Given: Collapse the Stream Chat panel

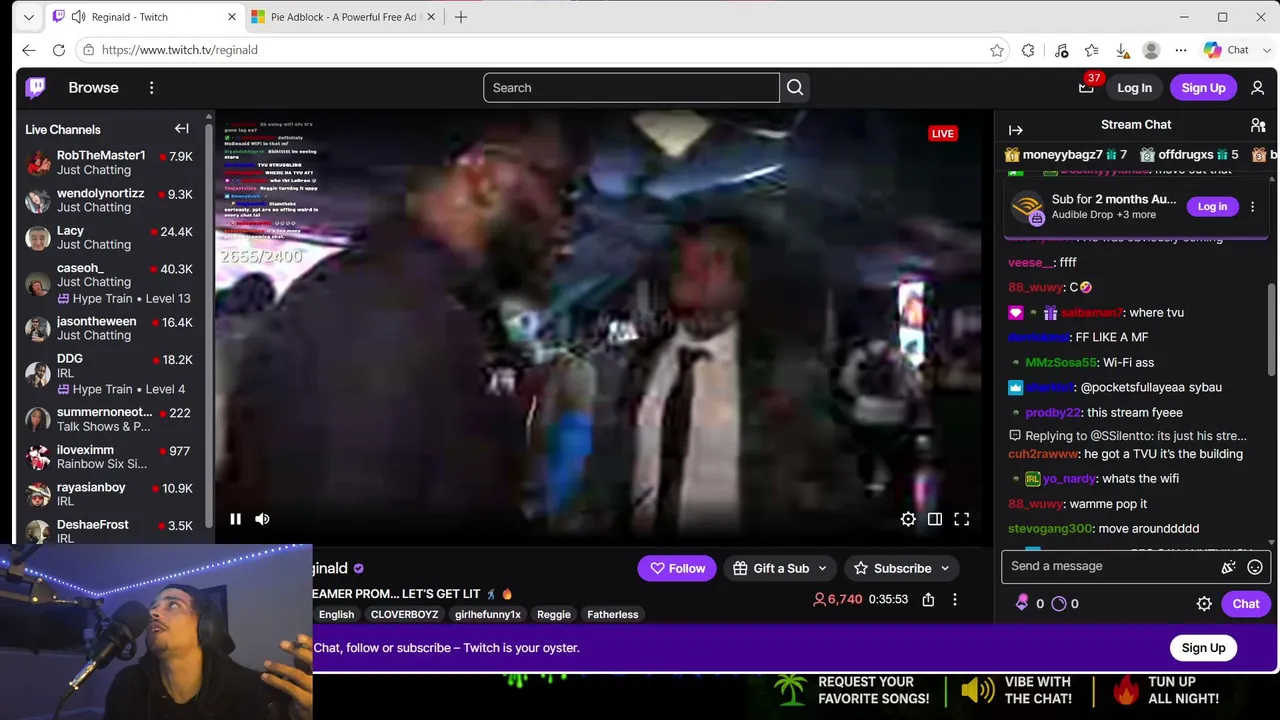Looking at the screenshot, I should click(1015, 130).
